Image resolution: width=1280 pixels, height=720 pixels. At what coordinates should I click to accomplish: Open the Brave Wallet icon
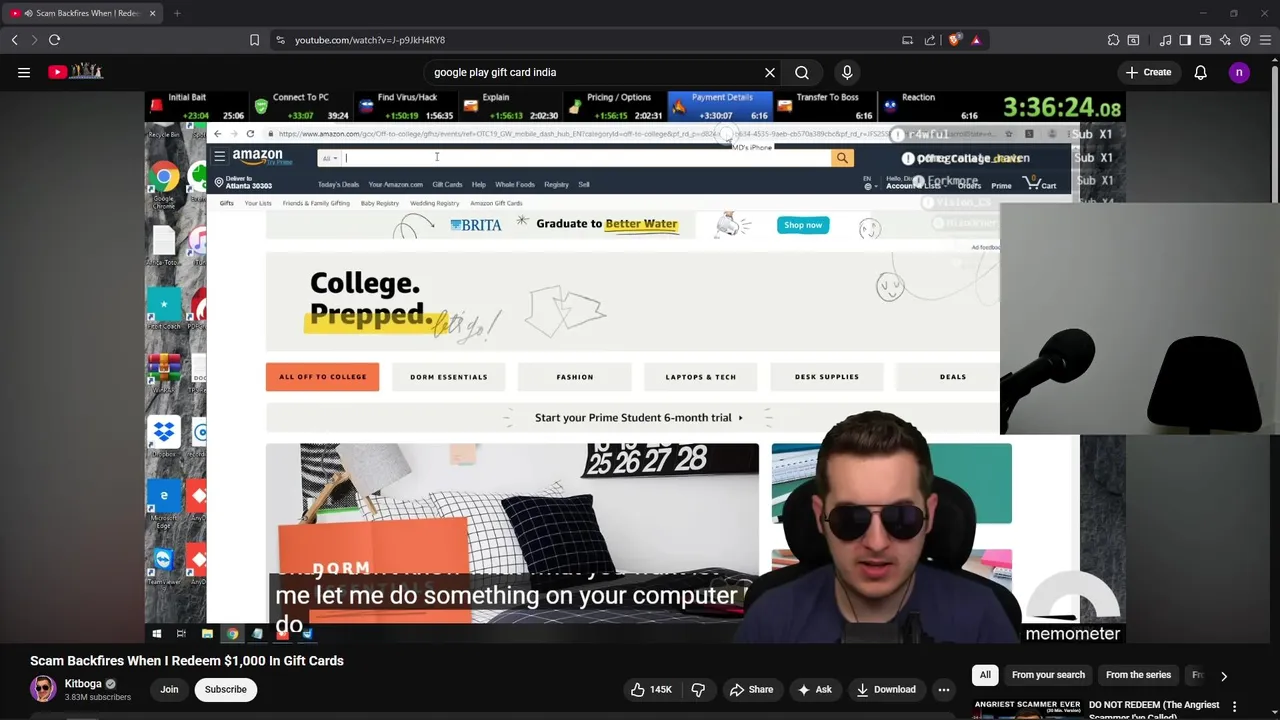click(1205, 40)
